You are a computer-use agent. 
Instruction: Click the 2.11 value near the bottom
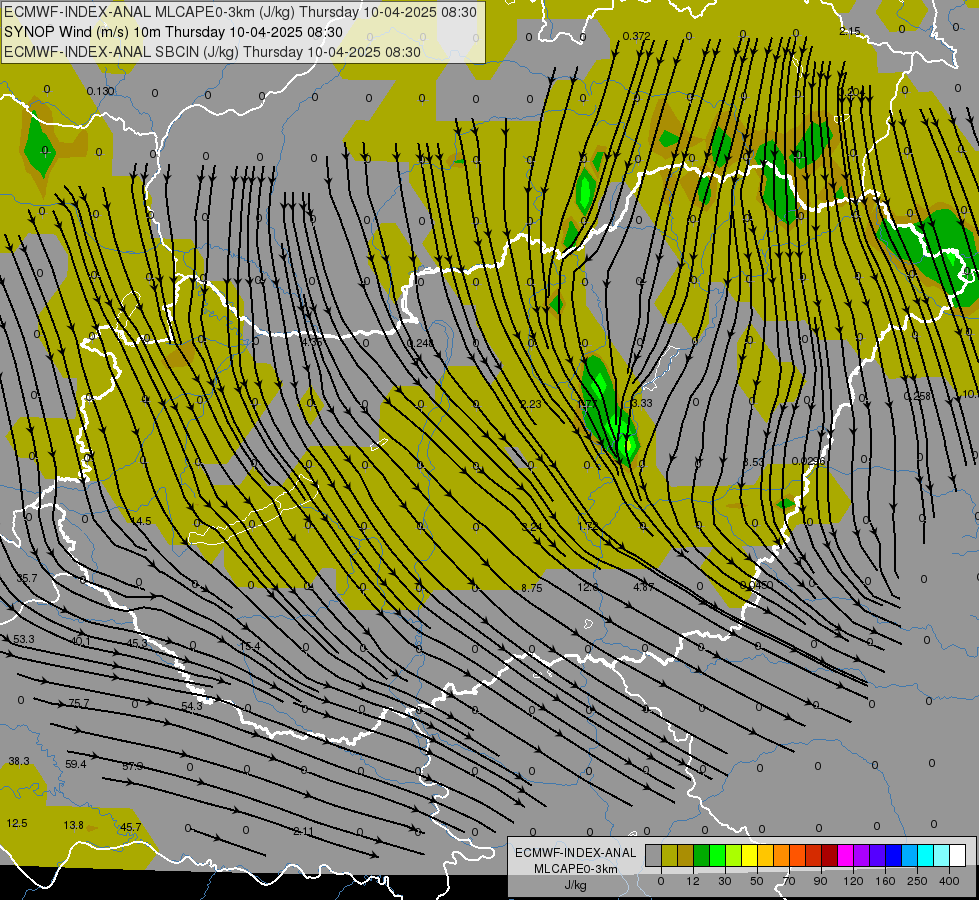pyautogui.click(x=303, y=831)
